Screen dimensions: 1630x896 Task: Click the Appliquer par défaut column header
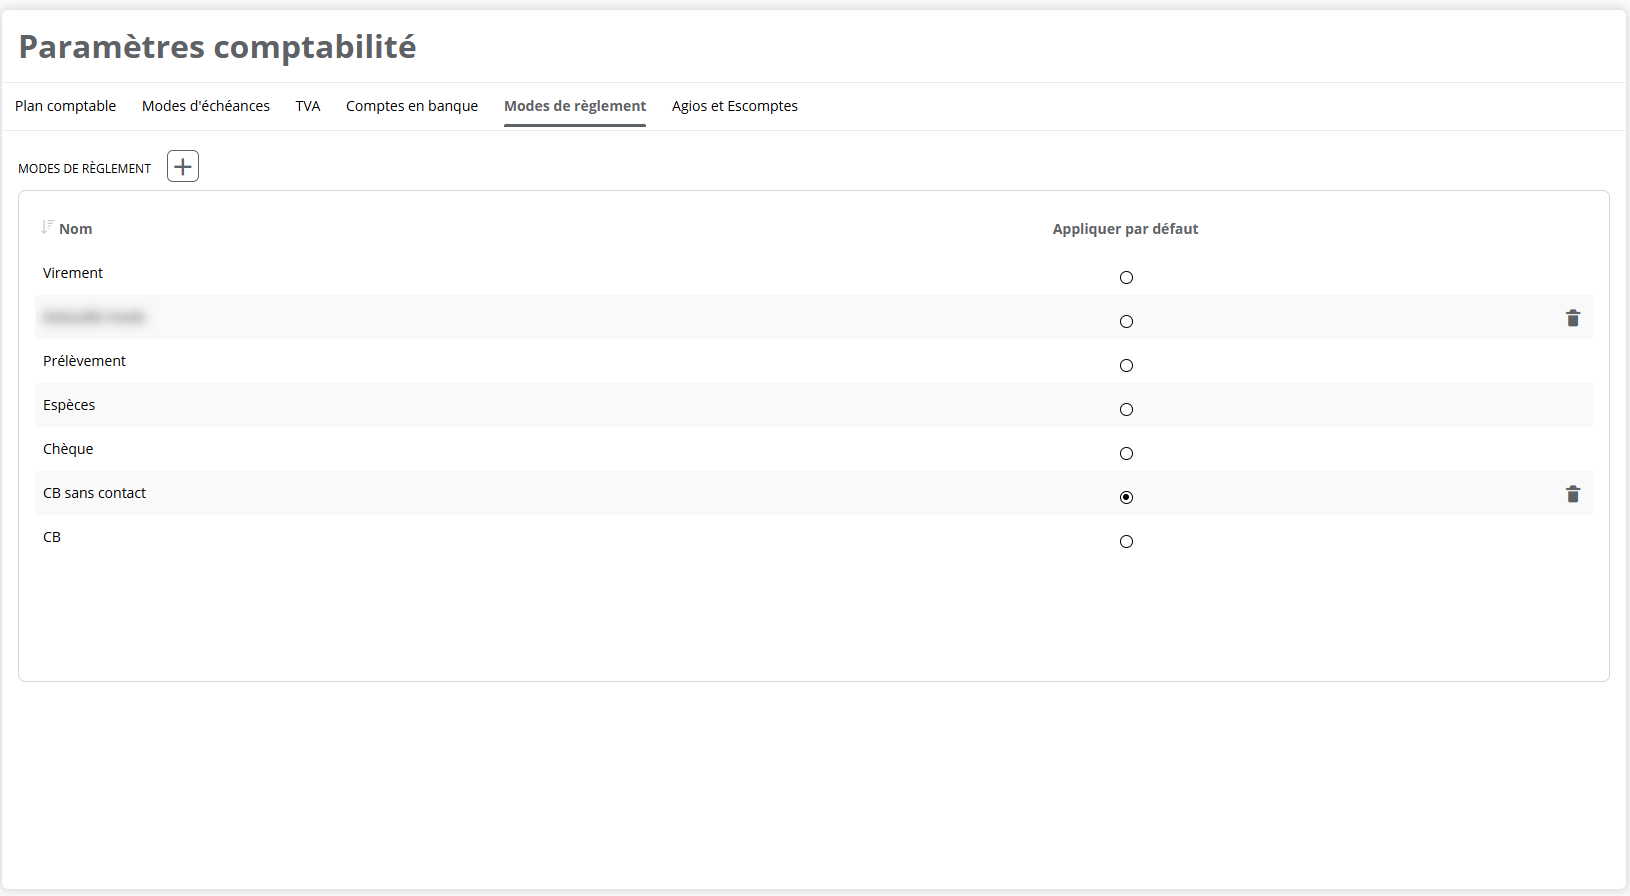point(1125,229)
